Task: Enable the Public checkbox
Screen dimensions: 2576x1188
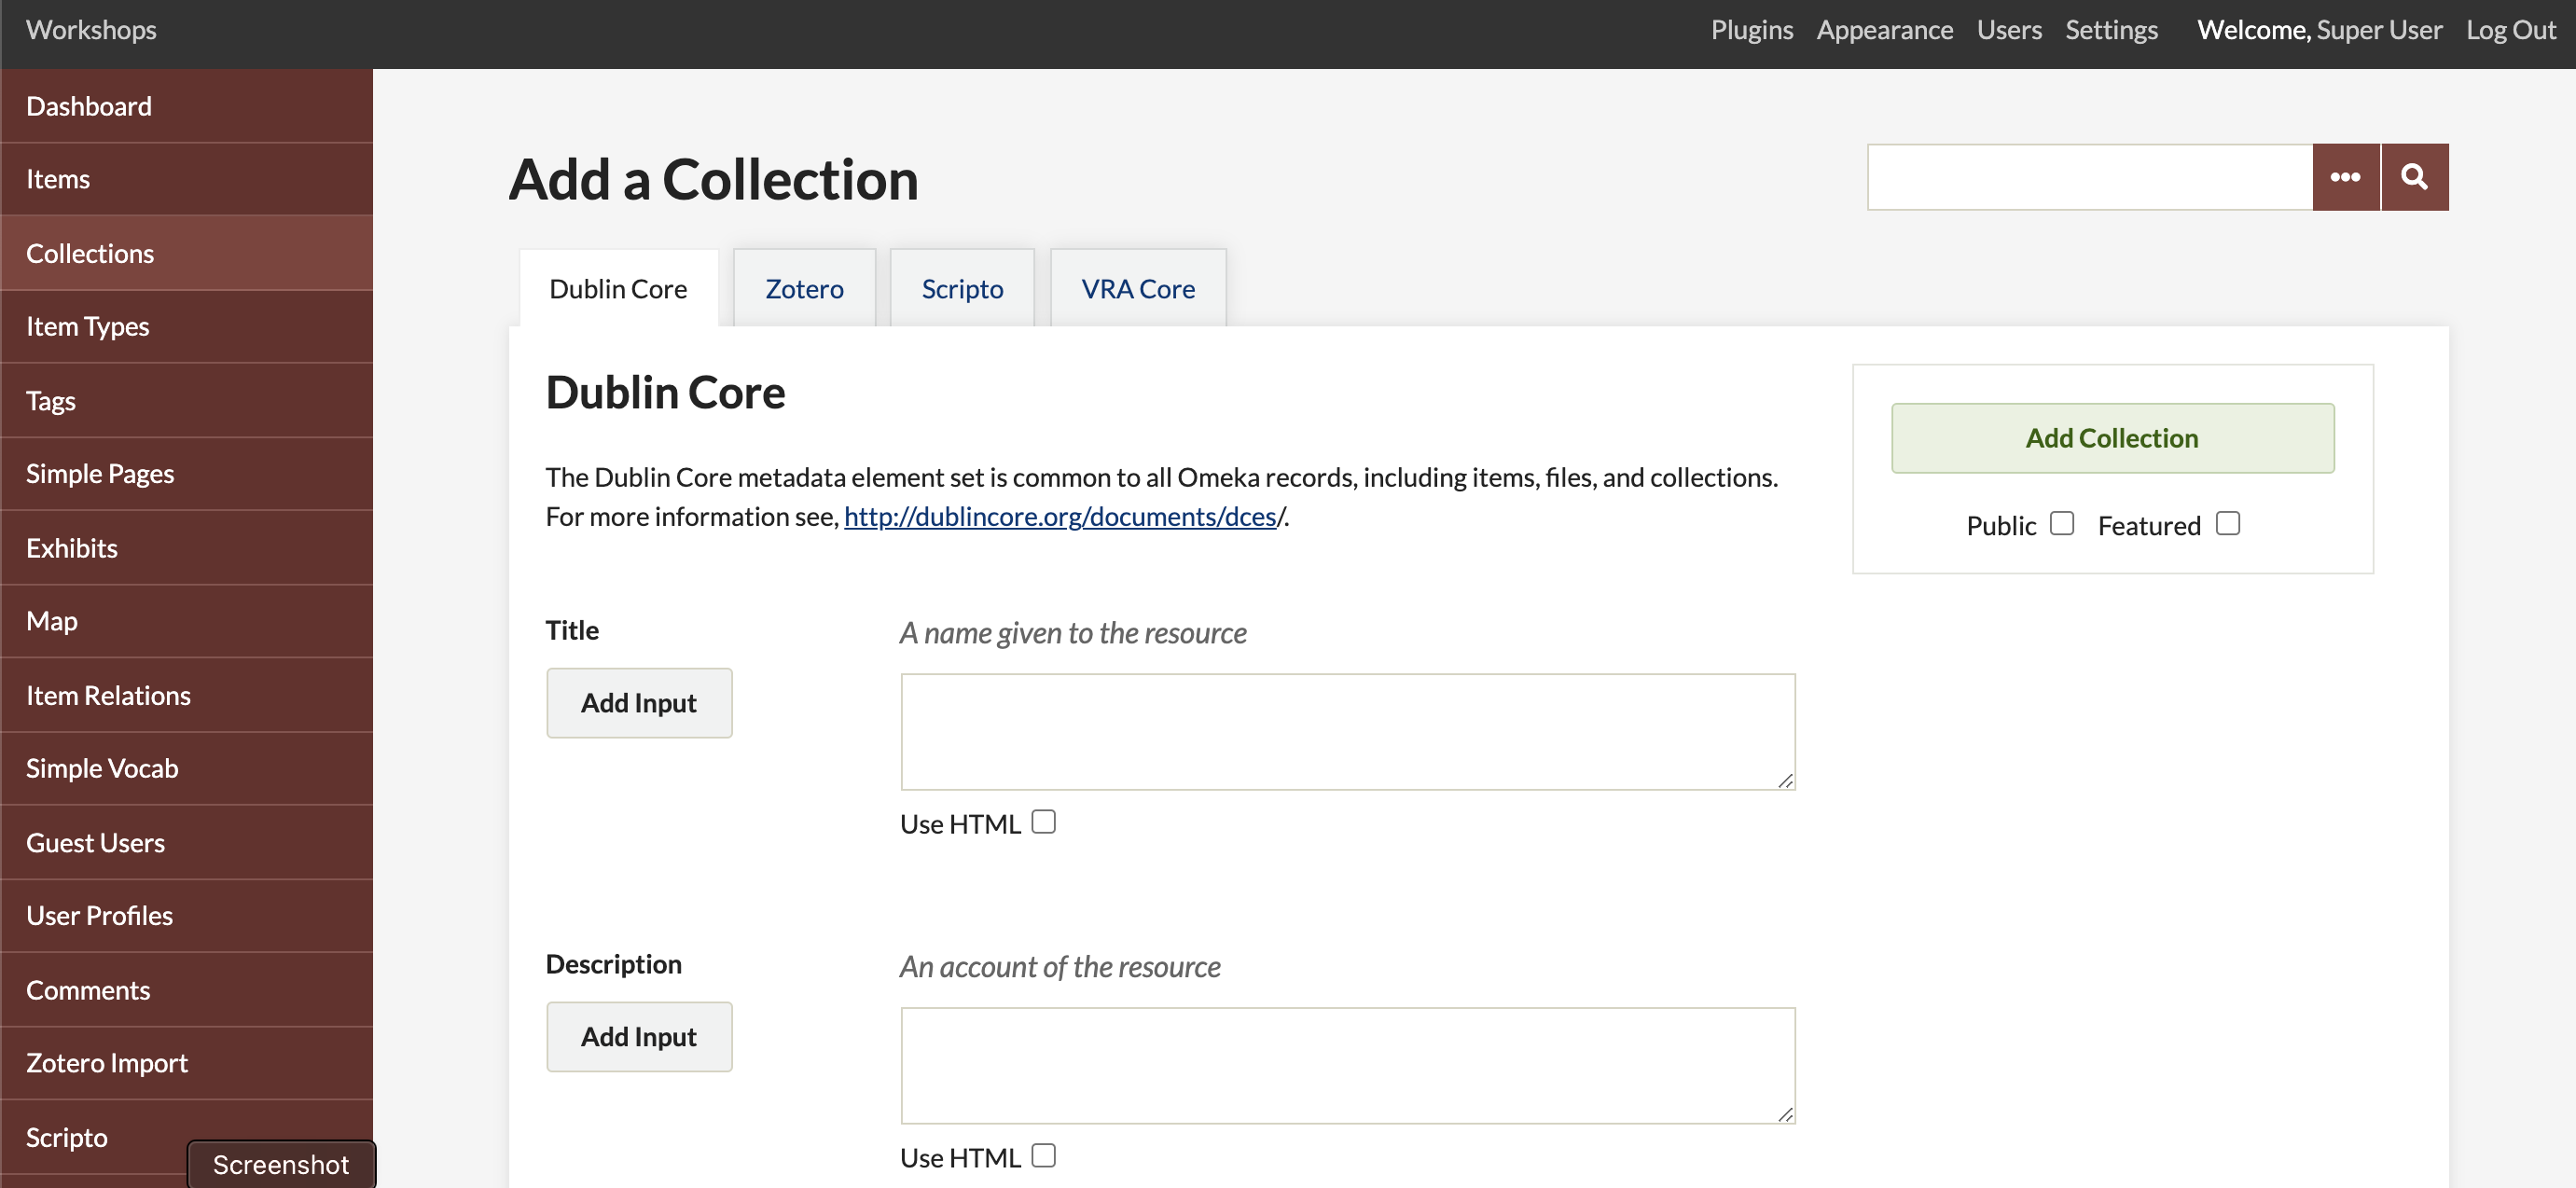Action: pos(2058,522)
